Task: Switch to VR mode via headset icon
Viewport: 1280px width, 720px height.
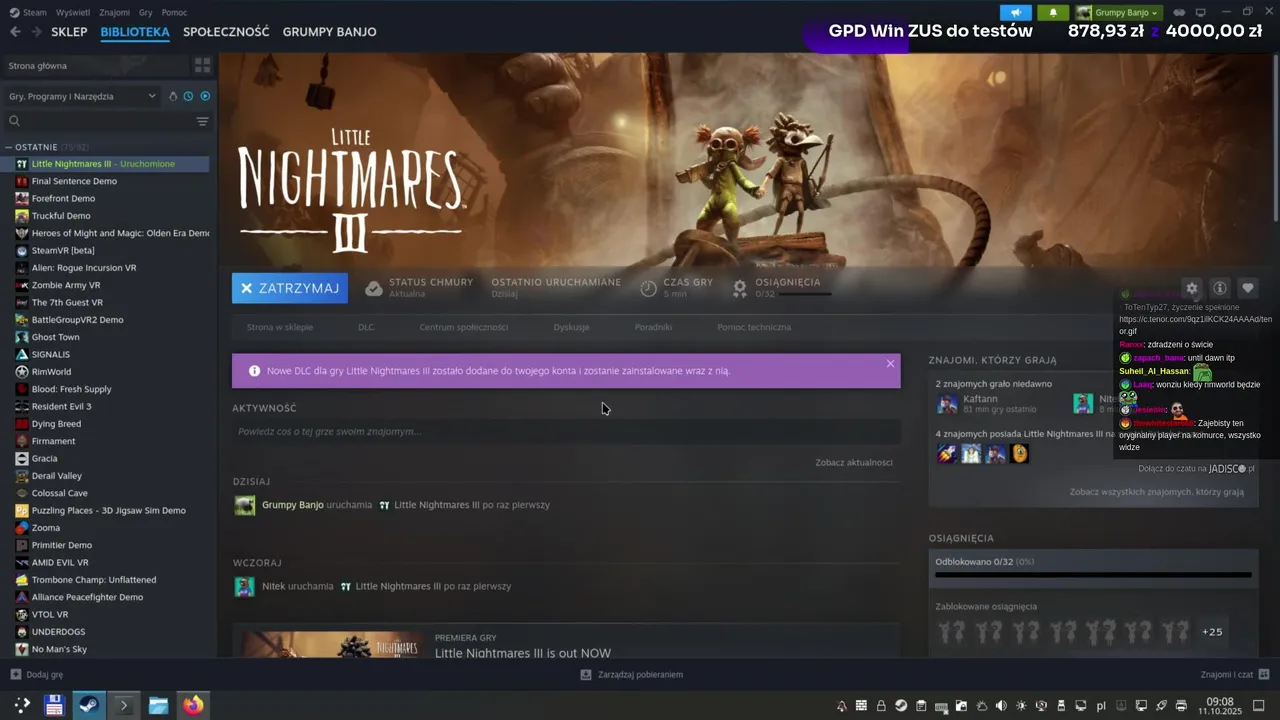Action: 1179,13
